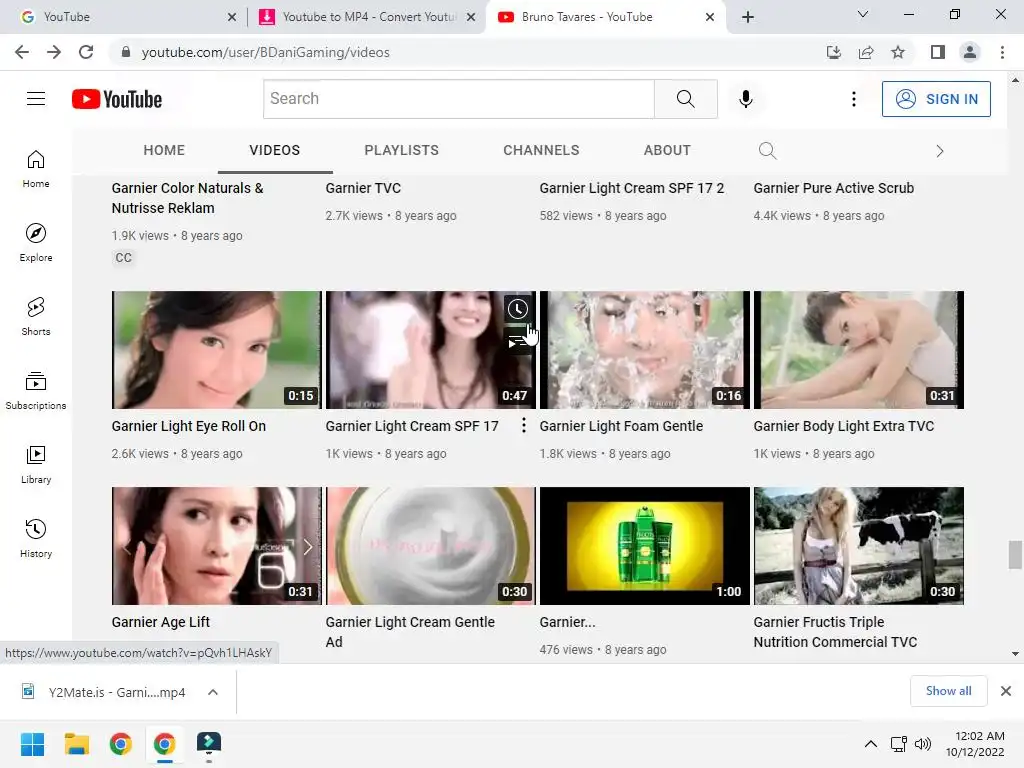Open Windows Start menu
This screenshot has width=1024, height=768.
click(33, 744)
